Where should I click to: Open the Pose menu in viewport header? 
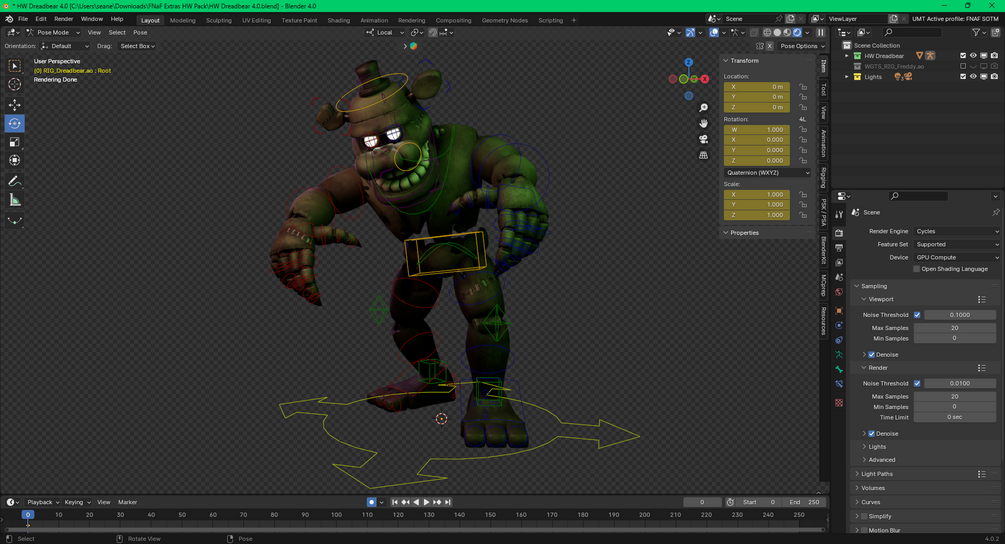140,32
